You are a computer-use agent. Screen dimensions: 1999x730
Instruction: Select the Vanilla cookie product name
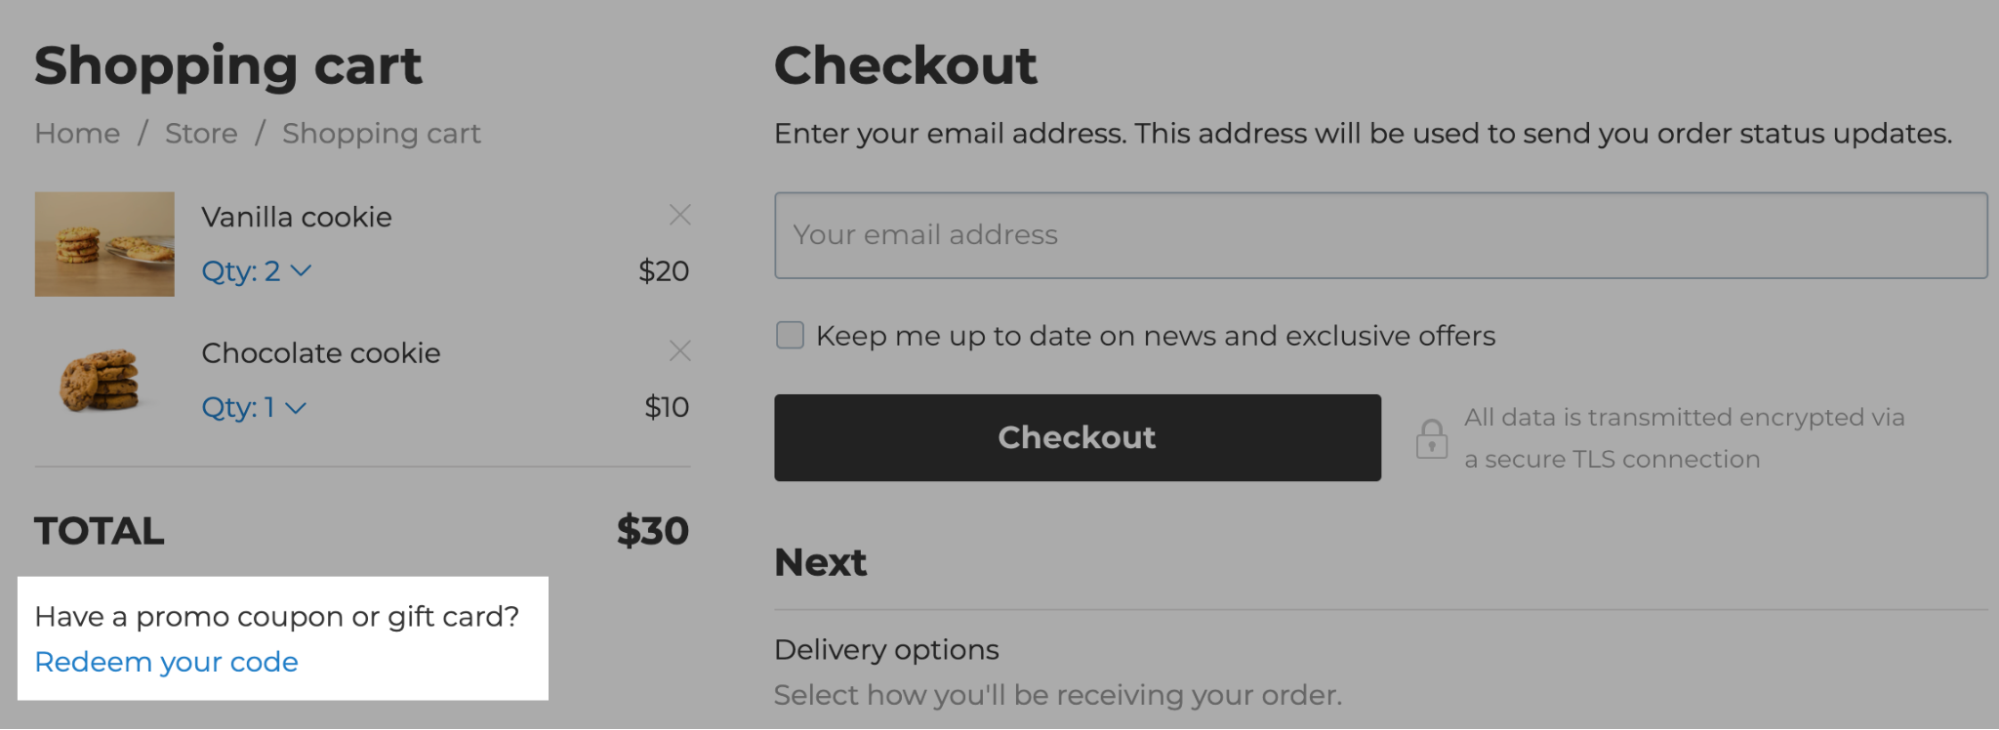297,216
